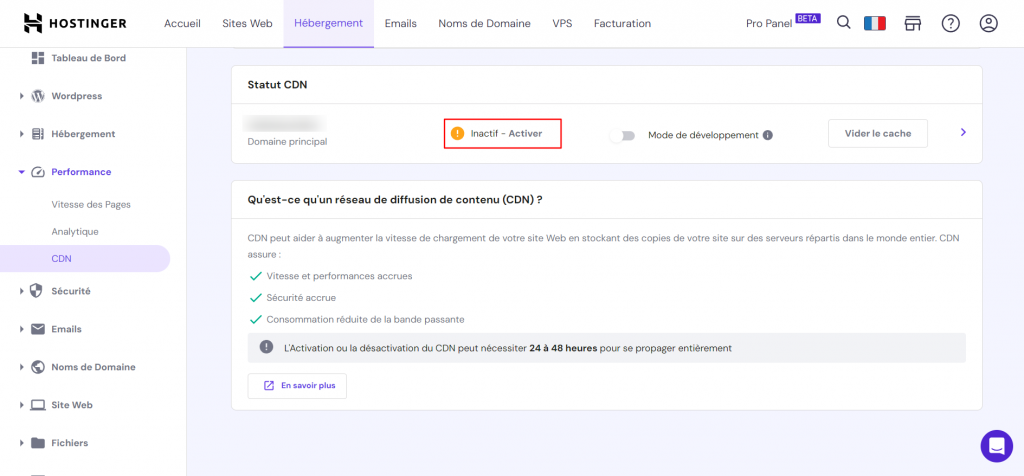Click the Tableau de Bord grid icon
Screen dimensions: 1024x476
pos(38,58)
